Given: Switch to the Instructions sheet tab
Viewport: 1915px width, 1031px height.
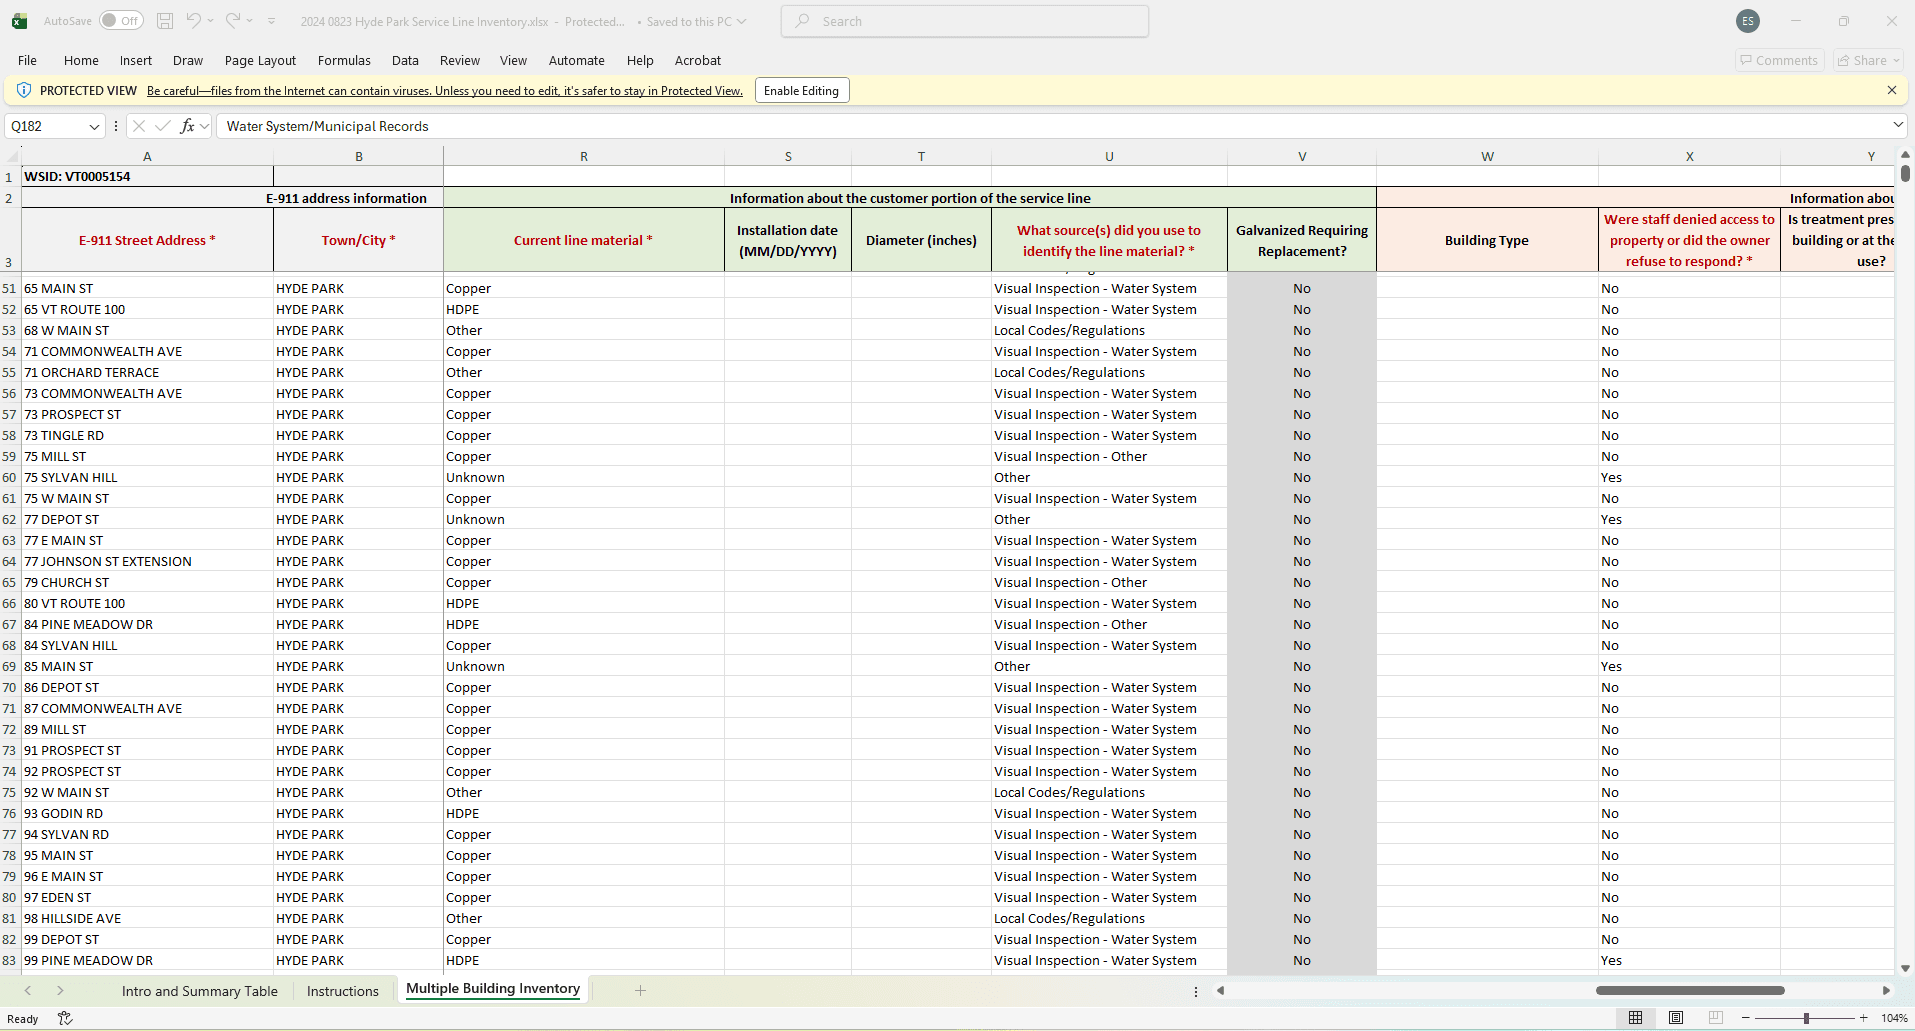Looking at the screenshot, I should pos(343,991).
